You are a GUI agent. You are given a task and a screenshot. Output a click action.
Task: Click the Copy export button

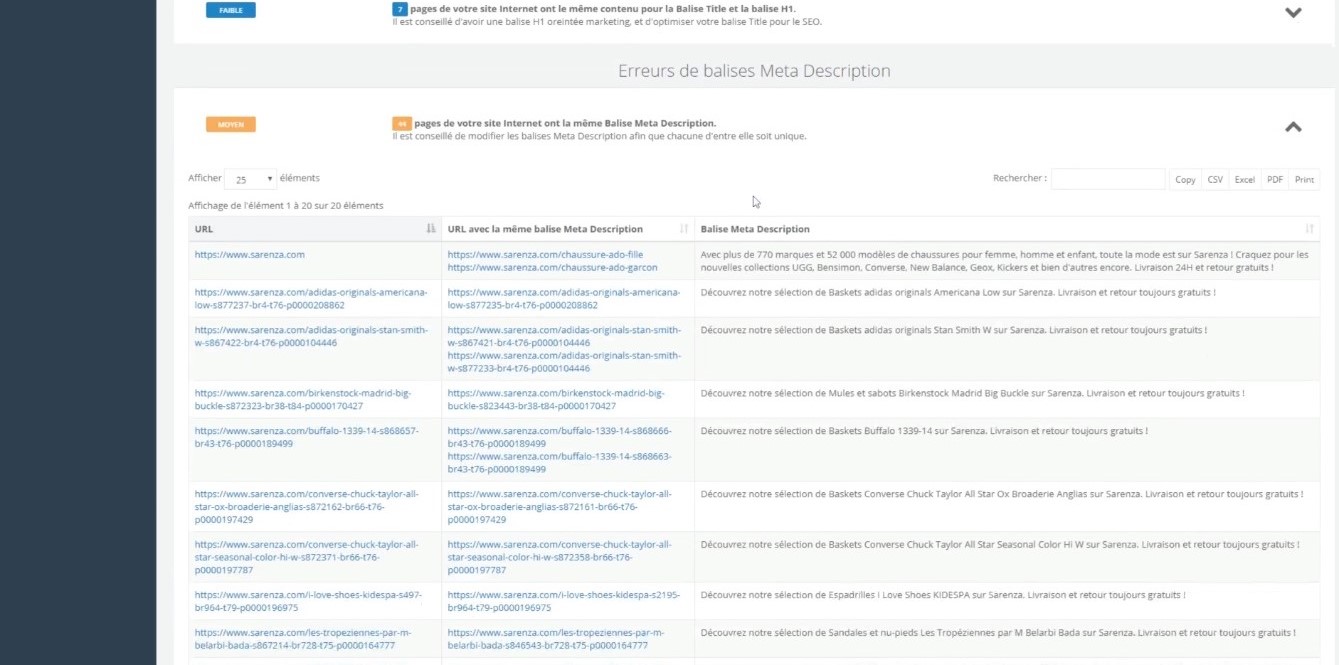[1185, 179]
